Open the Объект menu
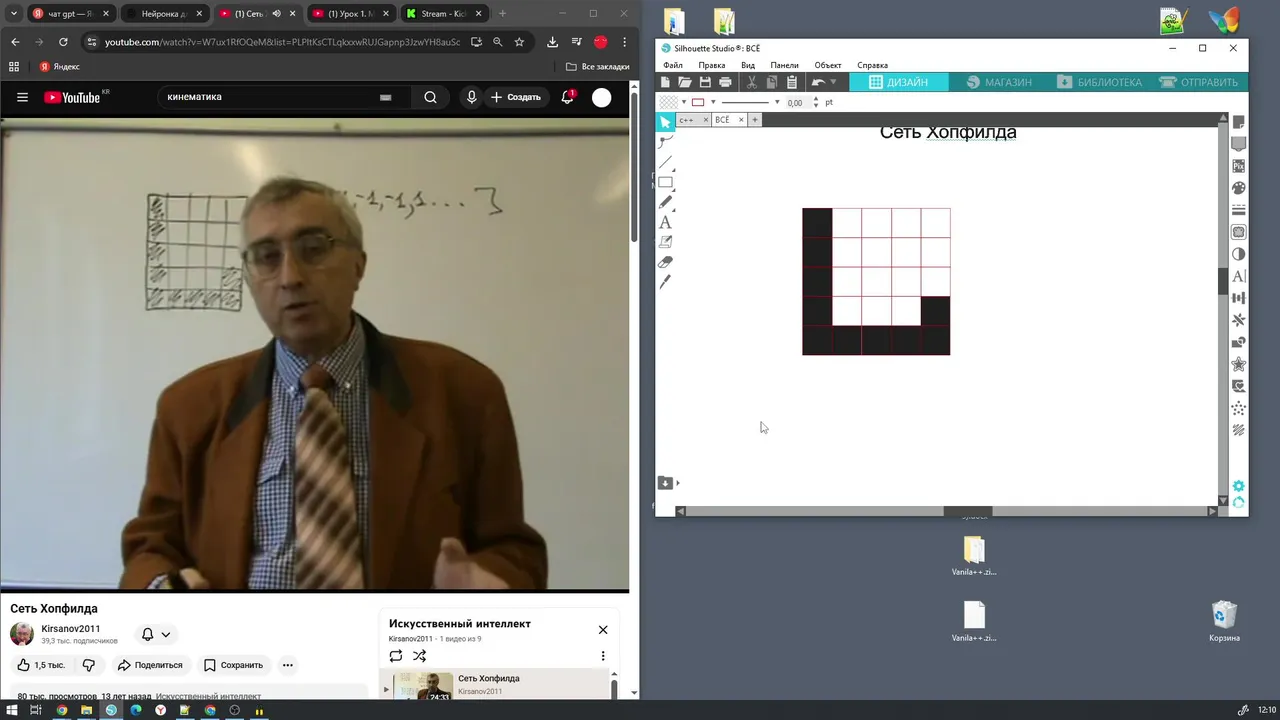Viewport: 1280px width, 720px height. click(x=828, y=65)
